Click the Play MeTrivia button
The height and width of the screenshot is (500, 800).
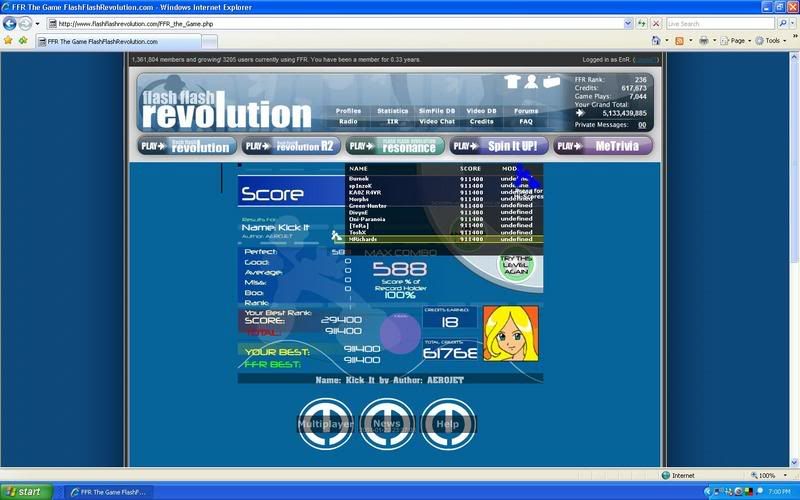coord(603,146)
